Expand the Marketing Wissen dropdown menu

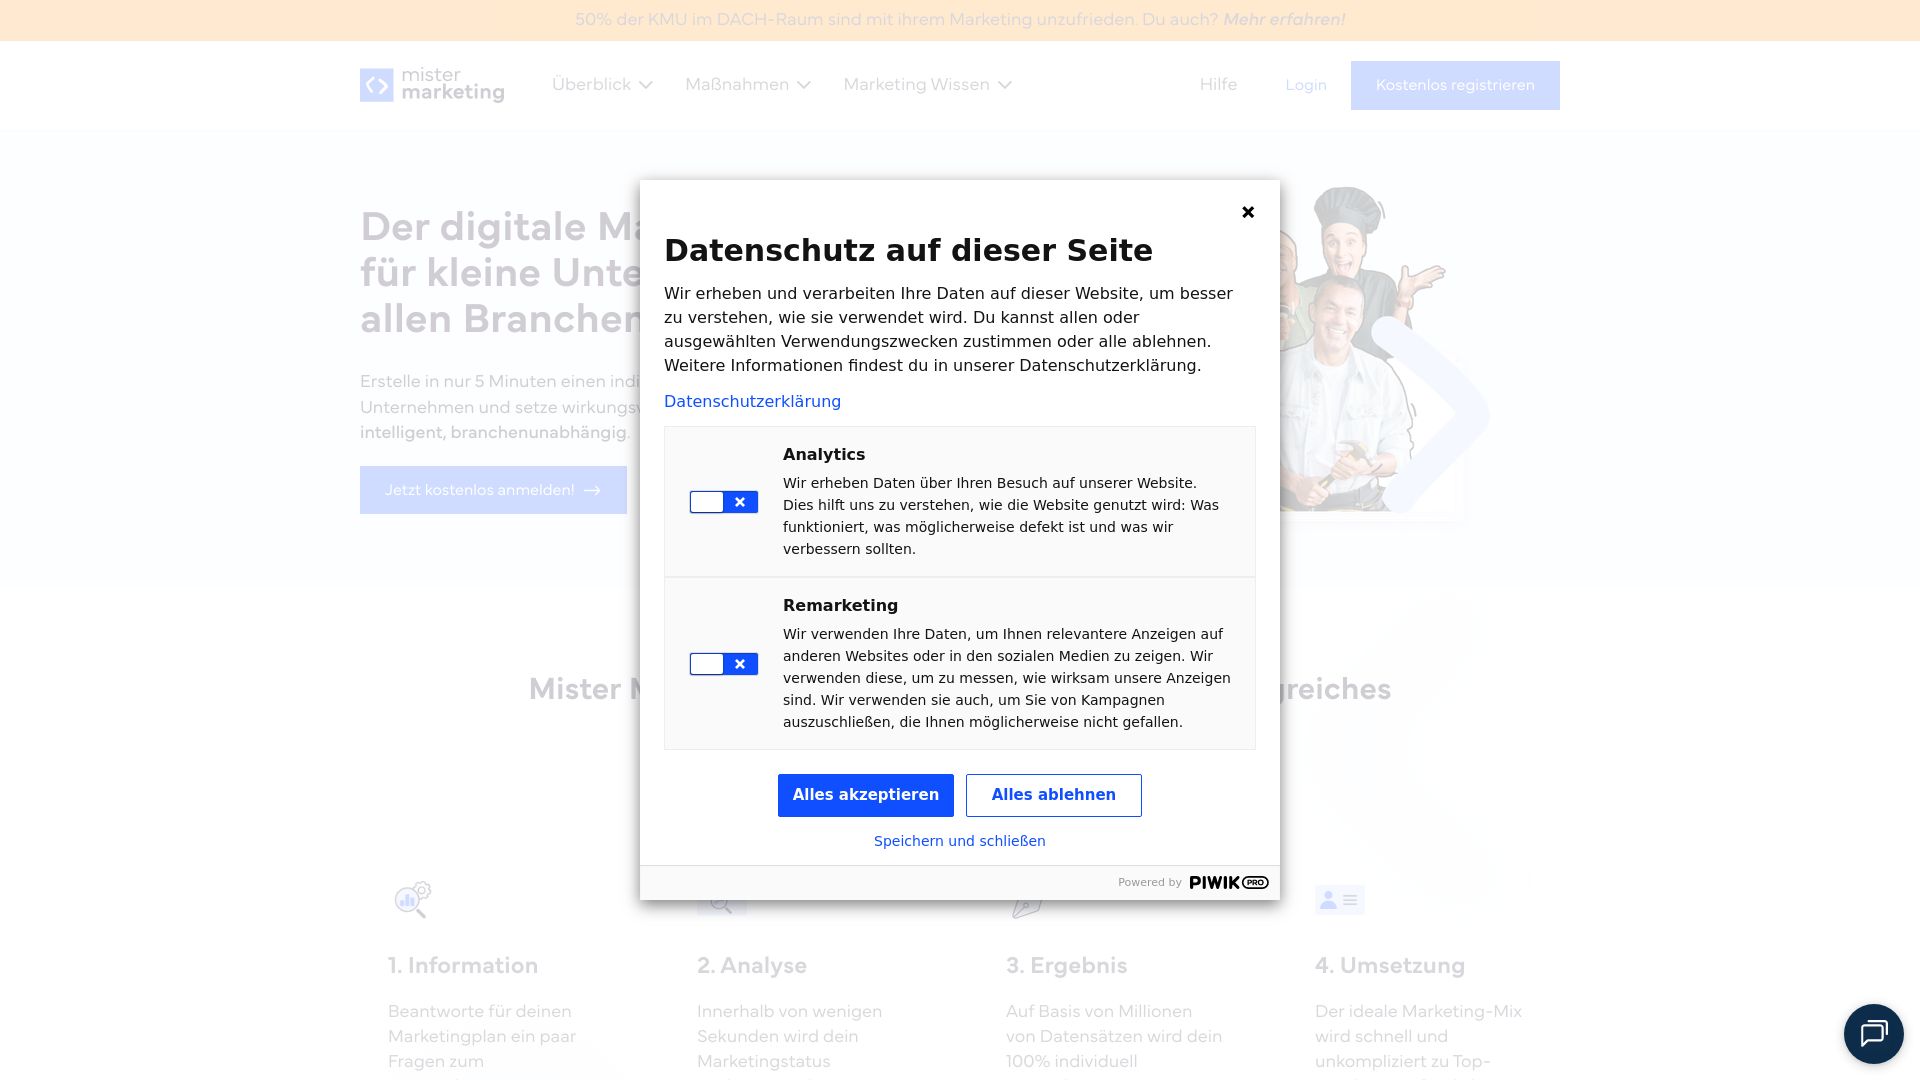click(927, 85)
